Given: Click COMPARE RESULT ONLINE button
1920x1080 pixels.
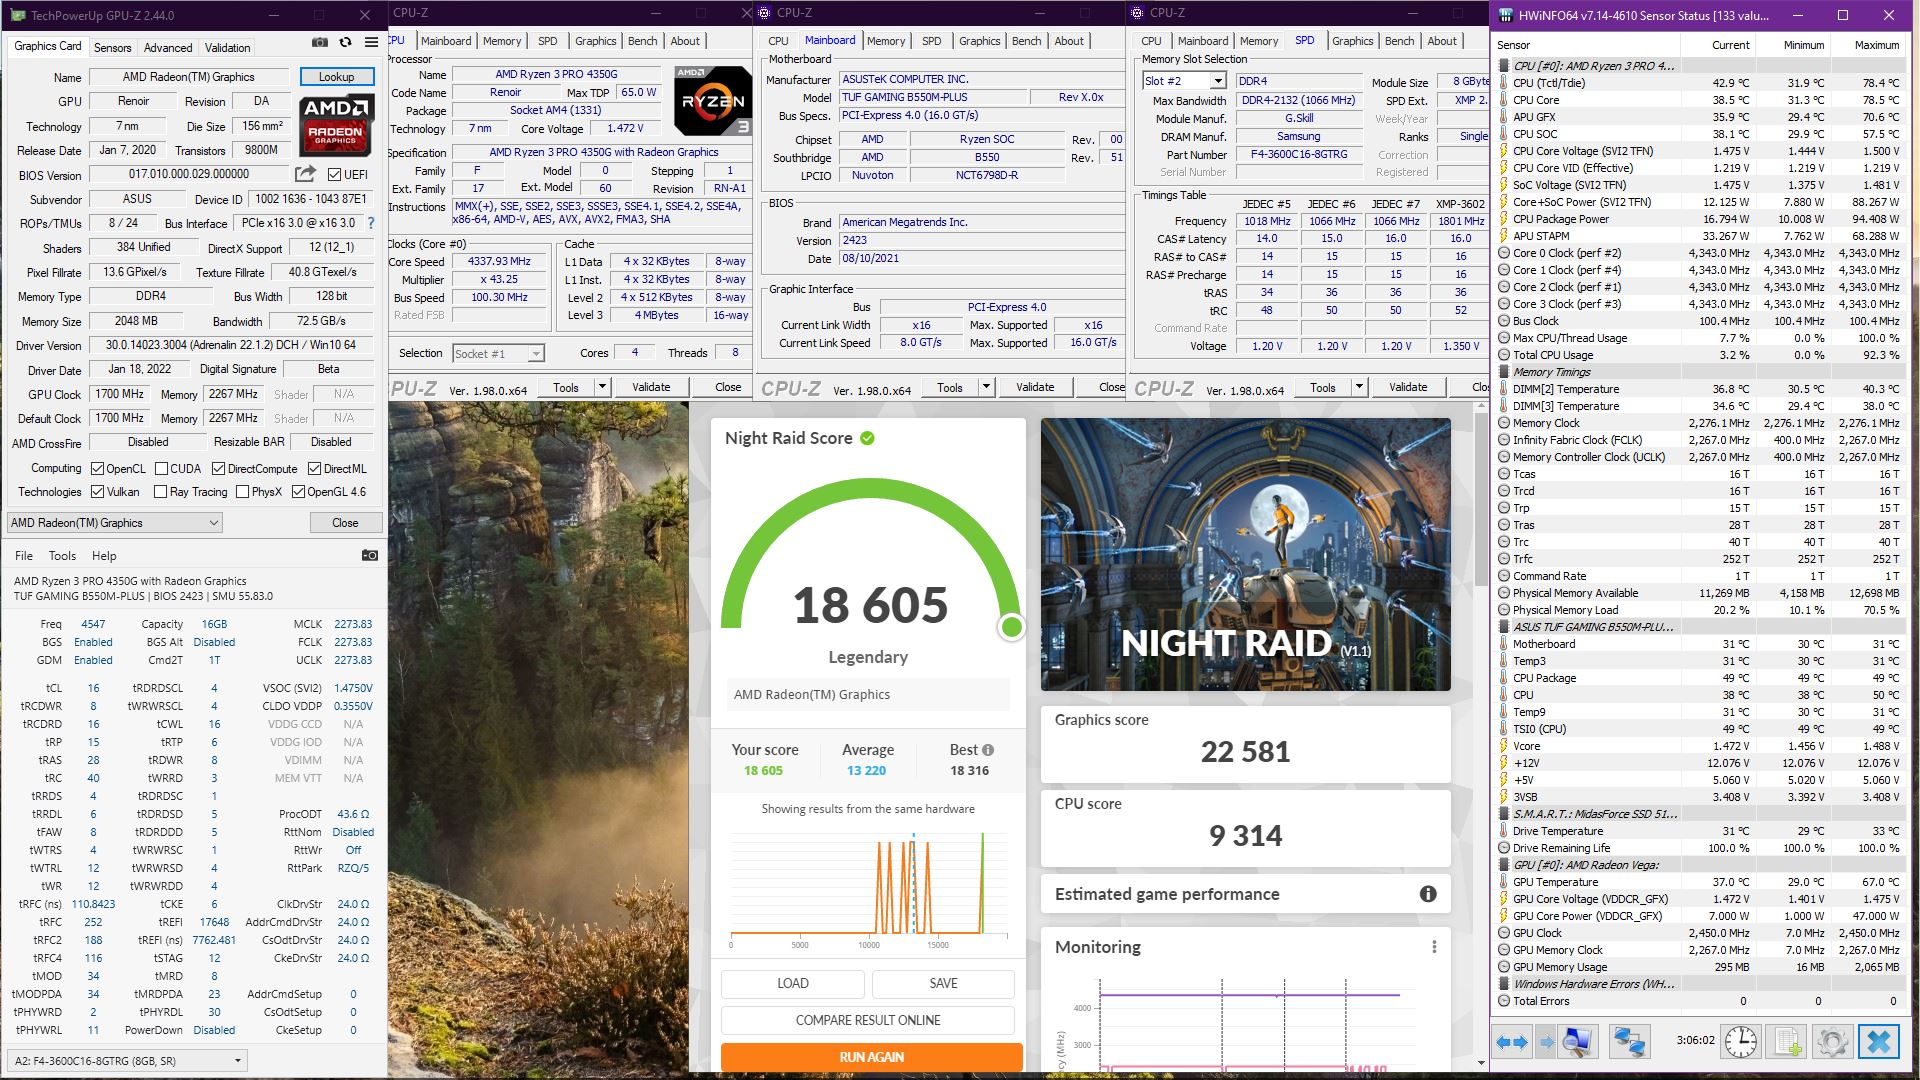Looking at the screenshot, I should click(868, 1020).
